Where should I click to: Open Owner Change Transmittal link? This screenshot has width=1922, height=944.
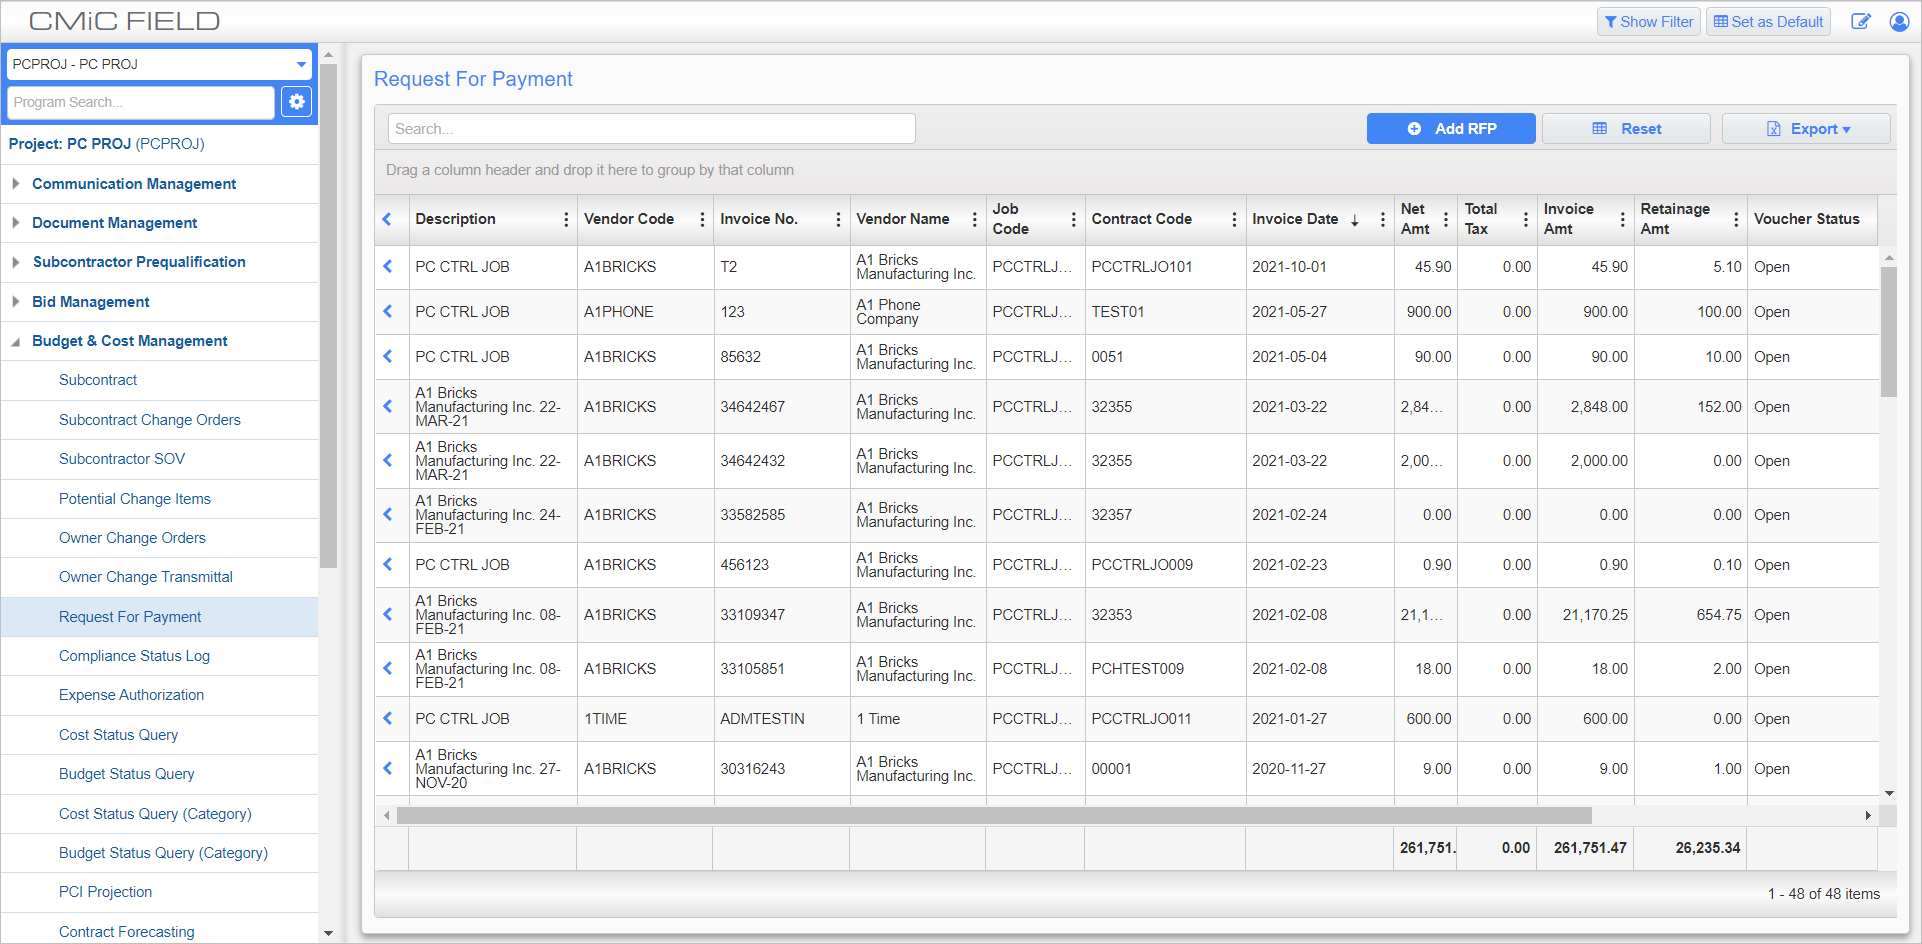click(145, 577)
